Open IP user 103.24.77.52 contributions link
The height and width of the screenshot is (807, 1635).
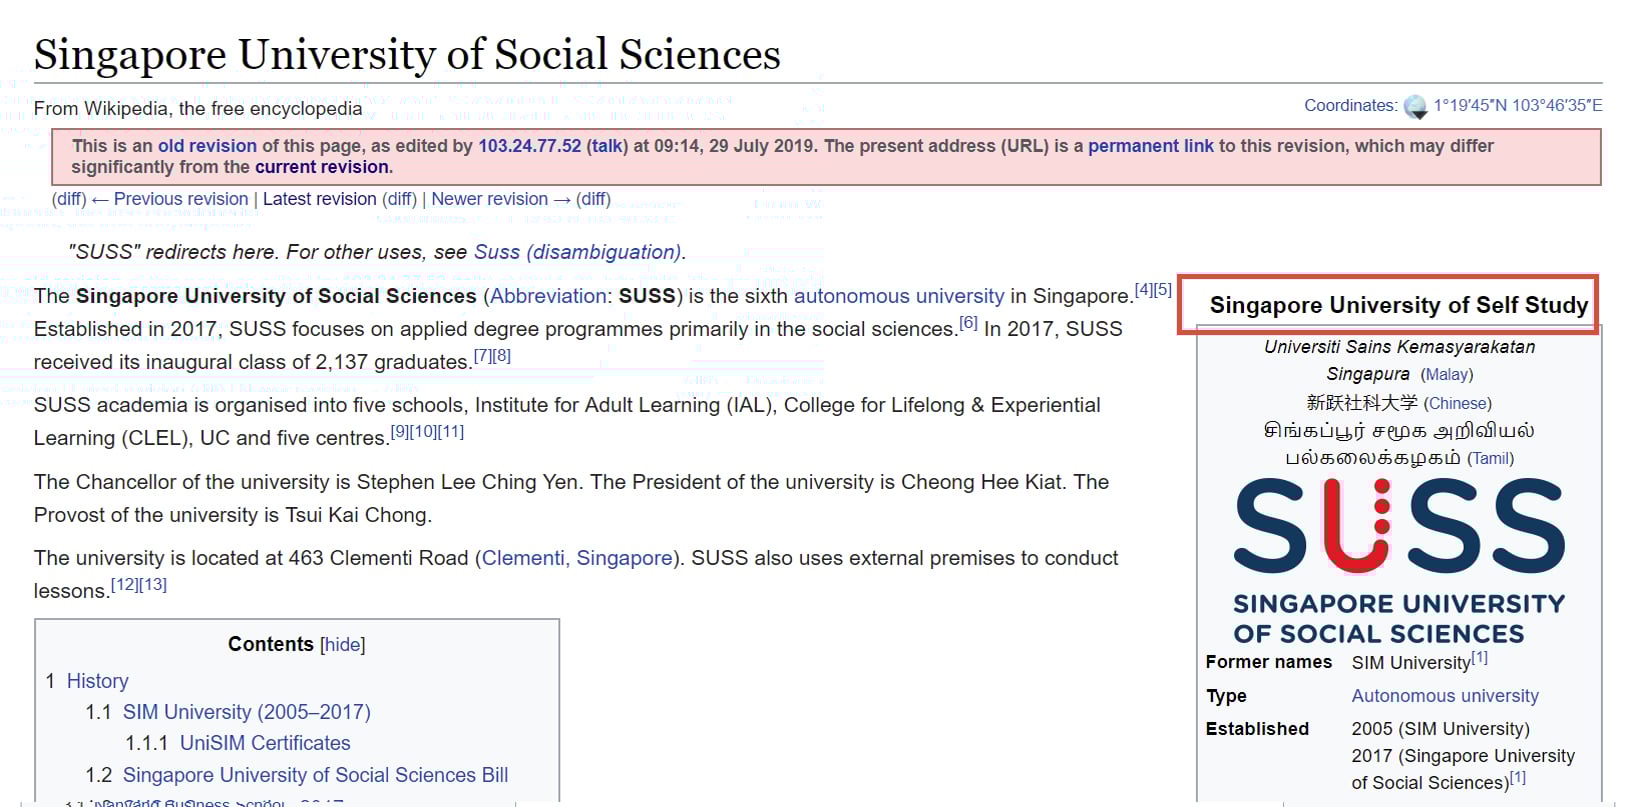click(529, 146)
